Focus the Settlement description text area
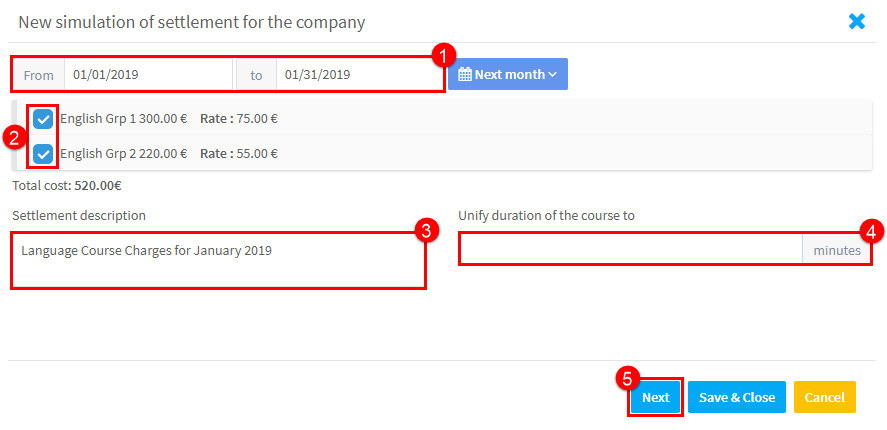 [x=218, y=260]
